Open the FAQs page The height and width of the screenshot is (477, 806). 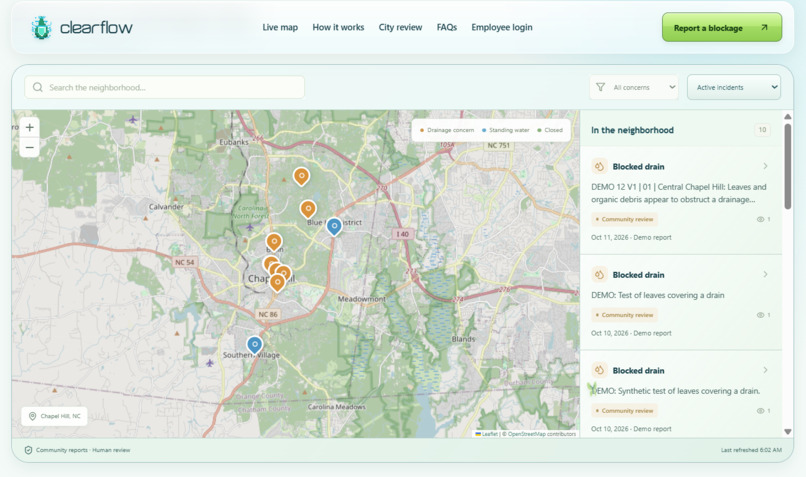point(447,27)
